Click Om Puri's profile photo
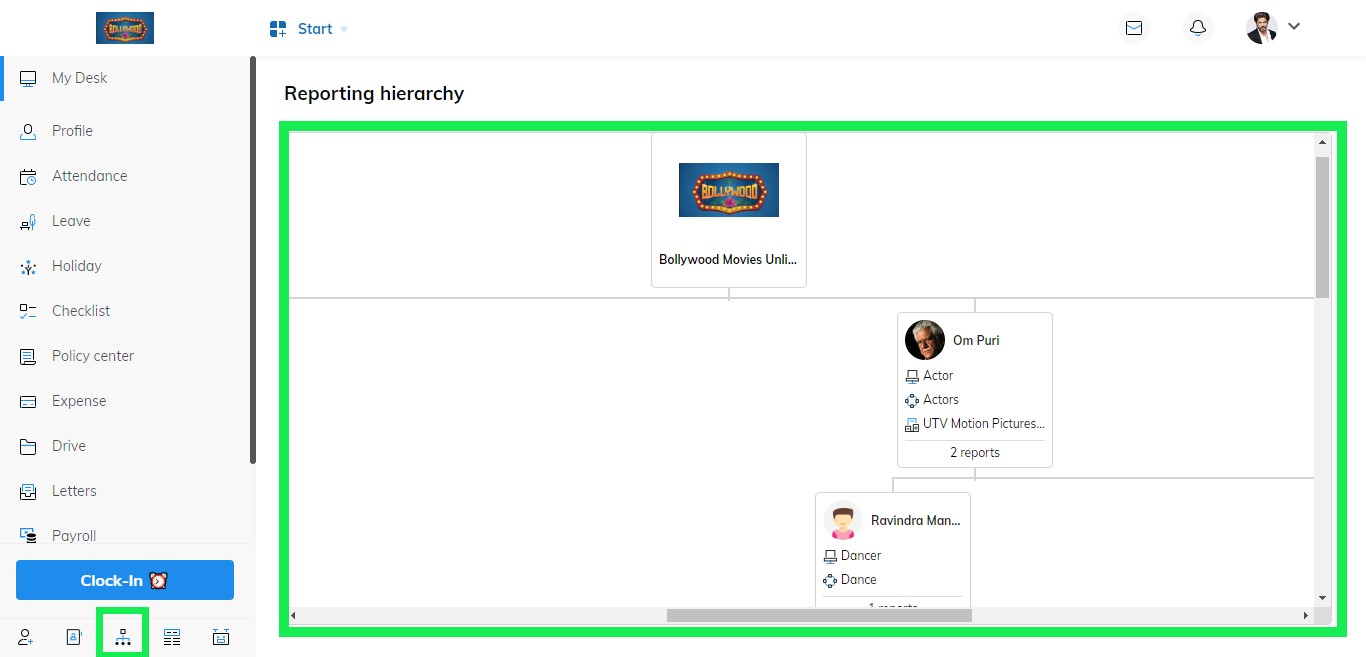 [925, 340]
